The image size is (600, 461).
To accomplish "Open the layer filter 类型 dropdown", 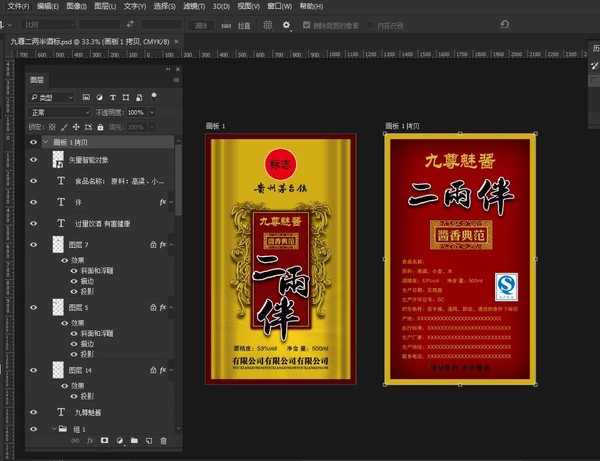I will point(51,98).
